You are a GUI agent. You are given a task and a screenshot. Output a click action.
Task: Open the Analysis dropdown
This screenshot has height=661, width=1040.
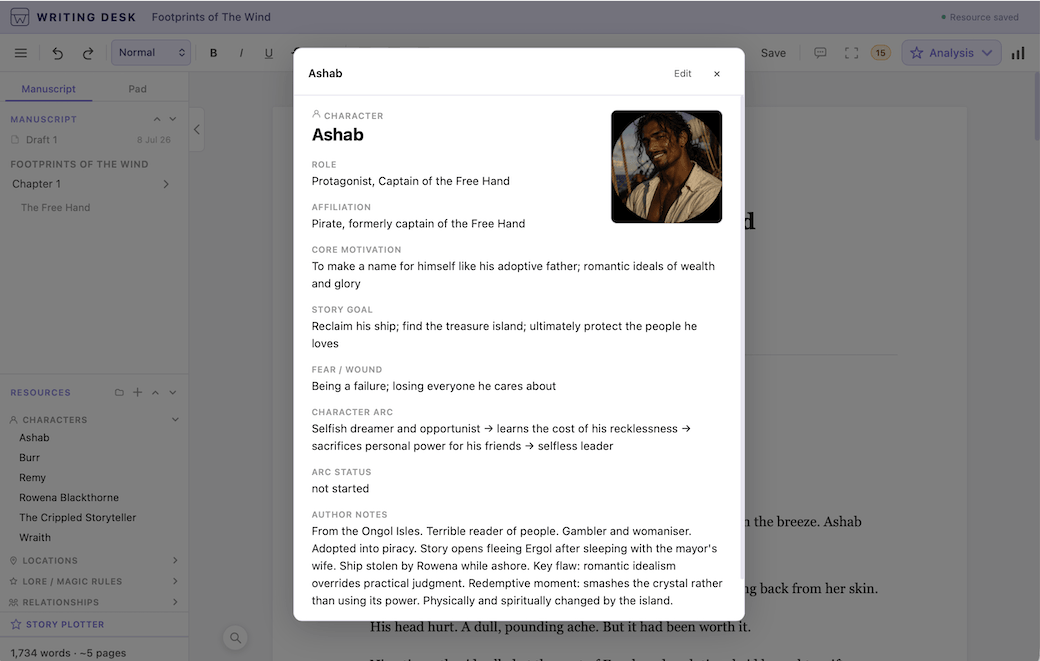(951, 53)
